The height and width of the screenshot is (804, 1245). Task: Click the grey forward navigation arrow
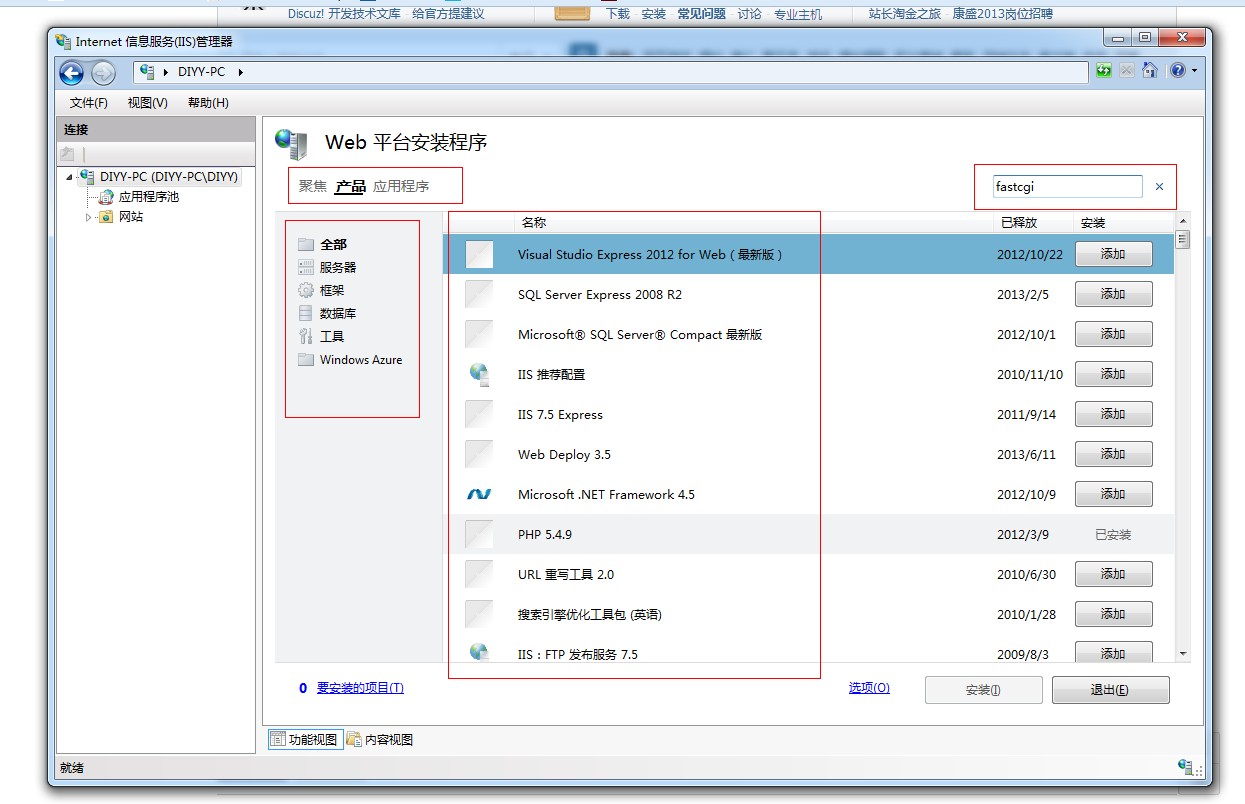click(103, 73)
